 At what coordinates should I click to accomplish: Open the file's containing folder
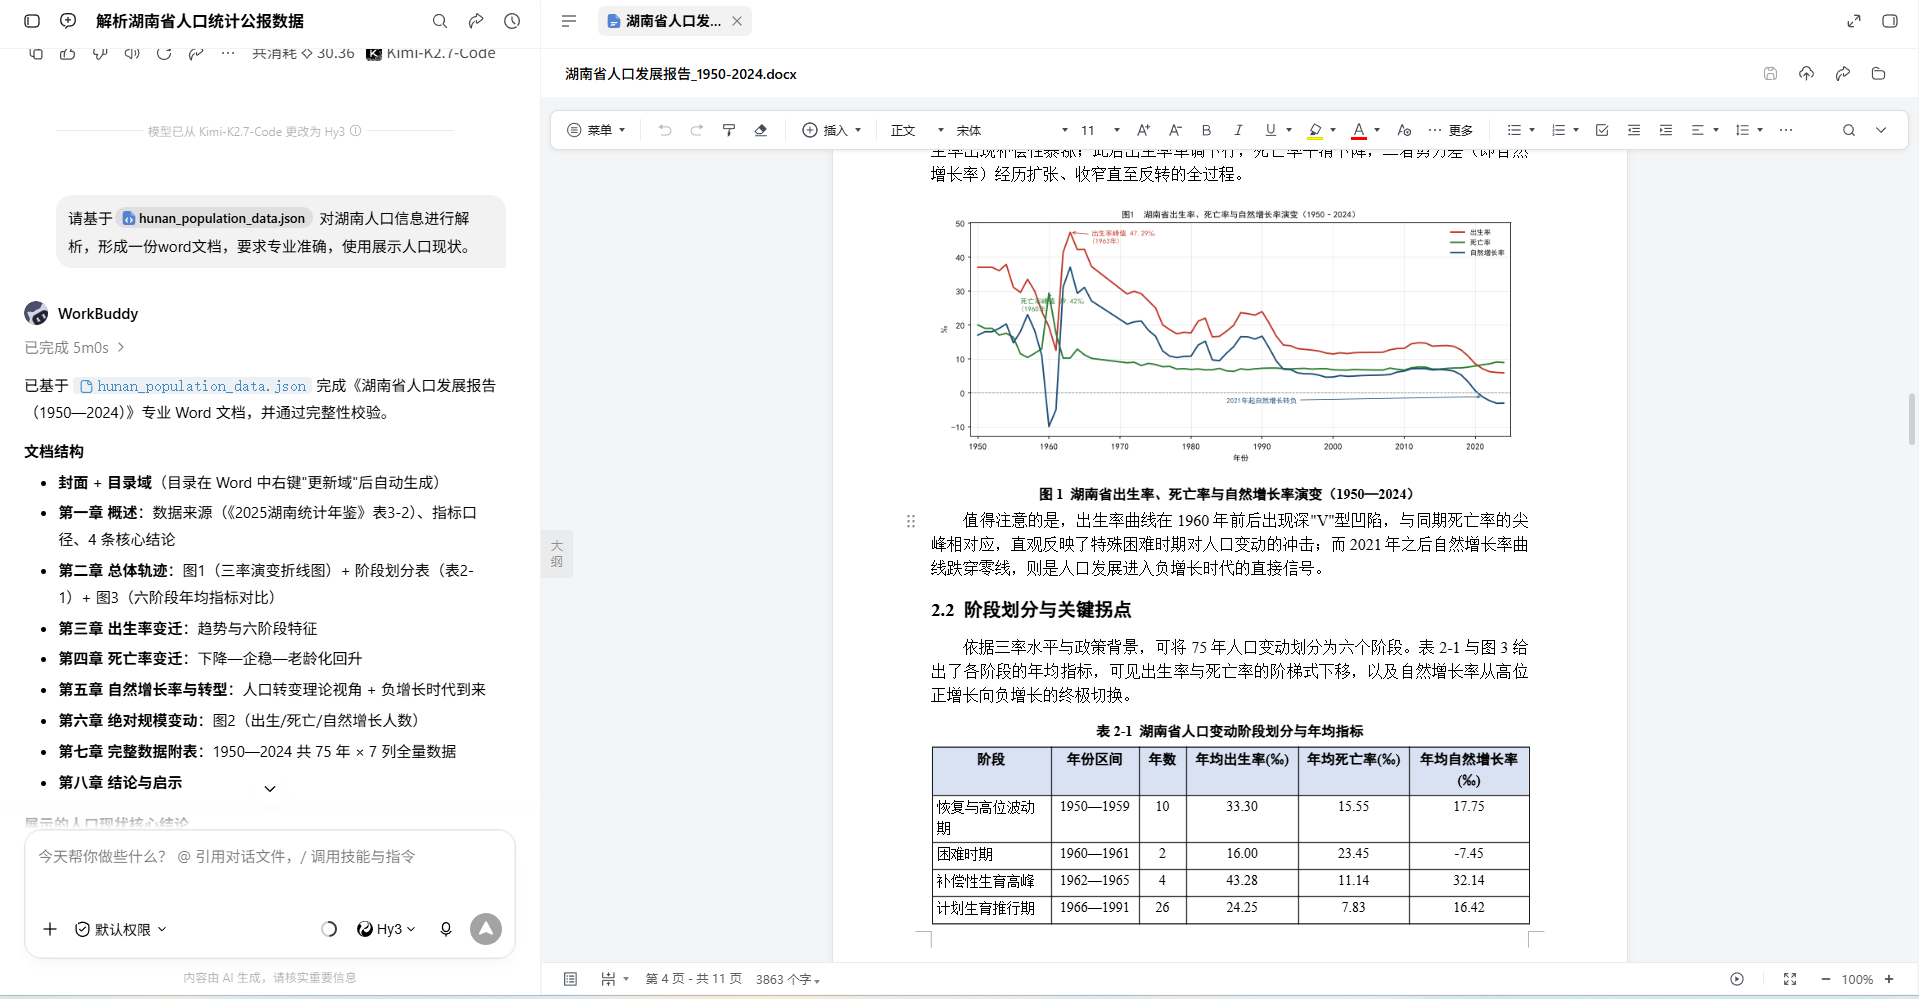[x=1878, y=73]
